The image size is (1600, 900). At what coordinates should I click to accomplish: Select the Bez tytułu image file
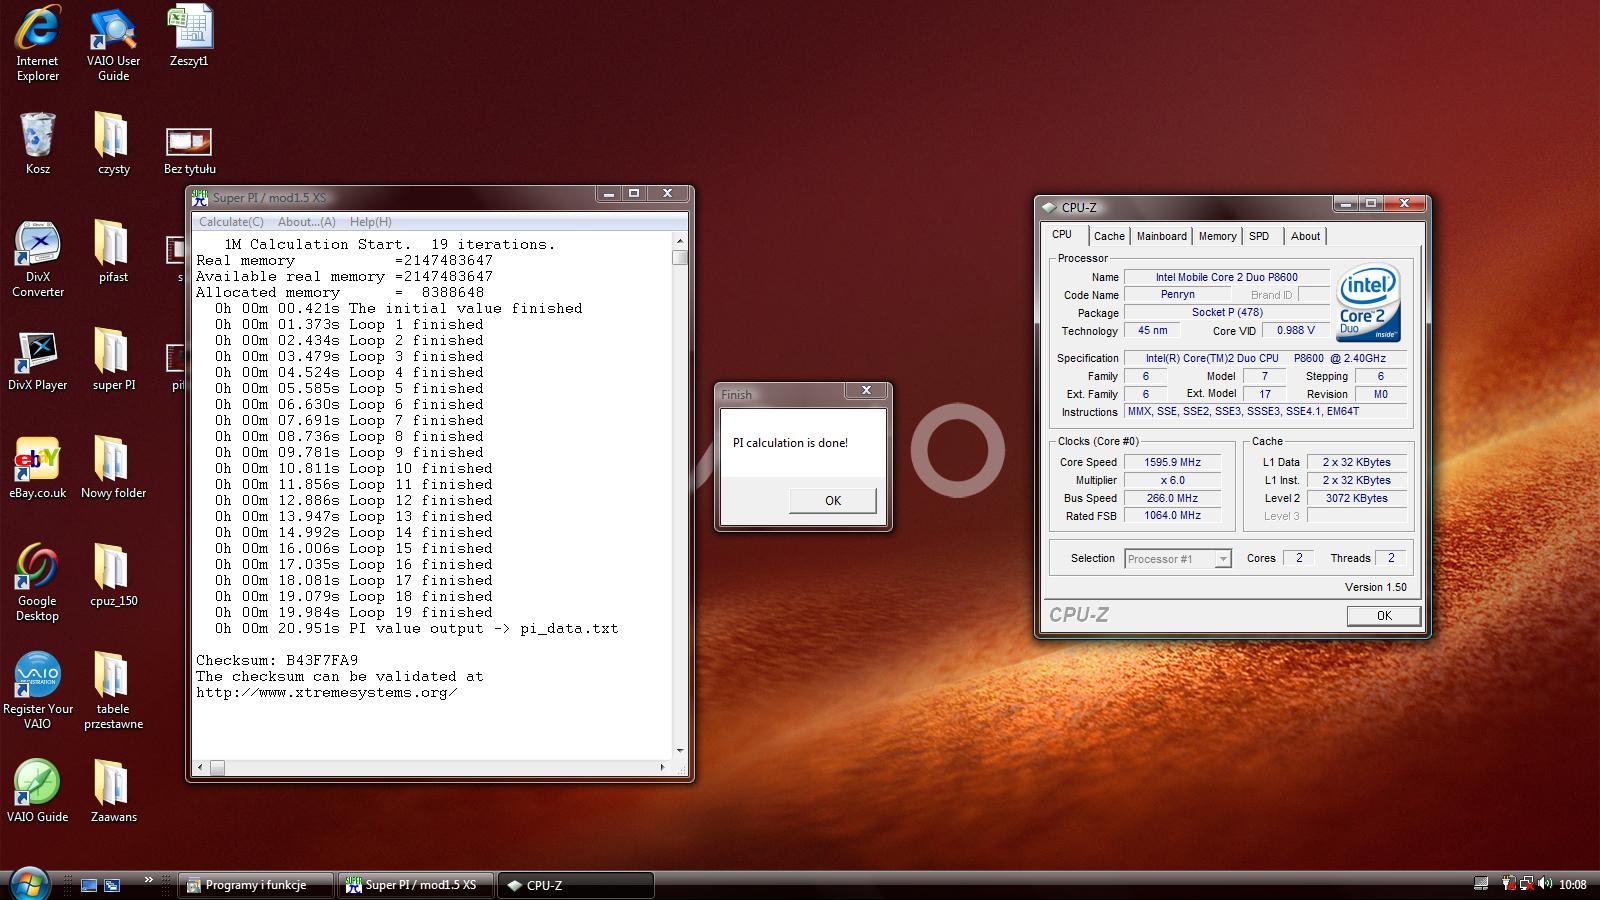[x=189, y=150]
